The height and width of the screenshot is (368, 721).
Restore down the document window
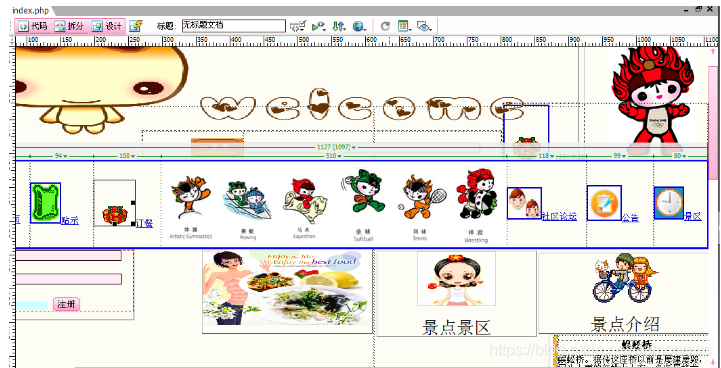click(x=699, y=9)
